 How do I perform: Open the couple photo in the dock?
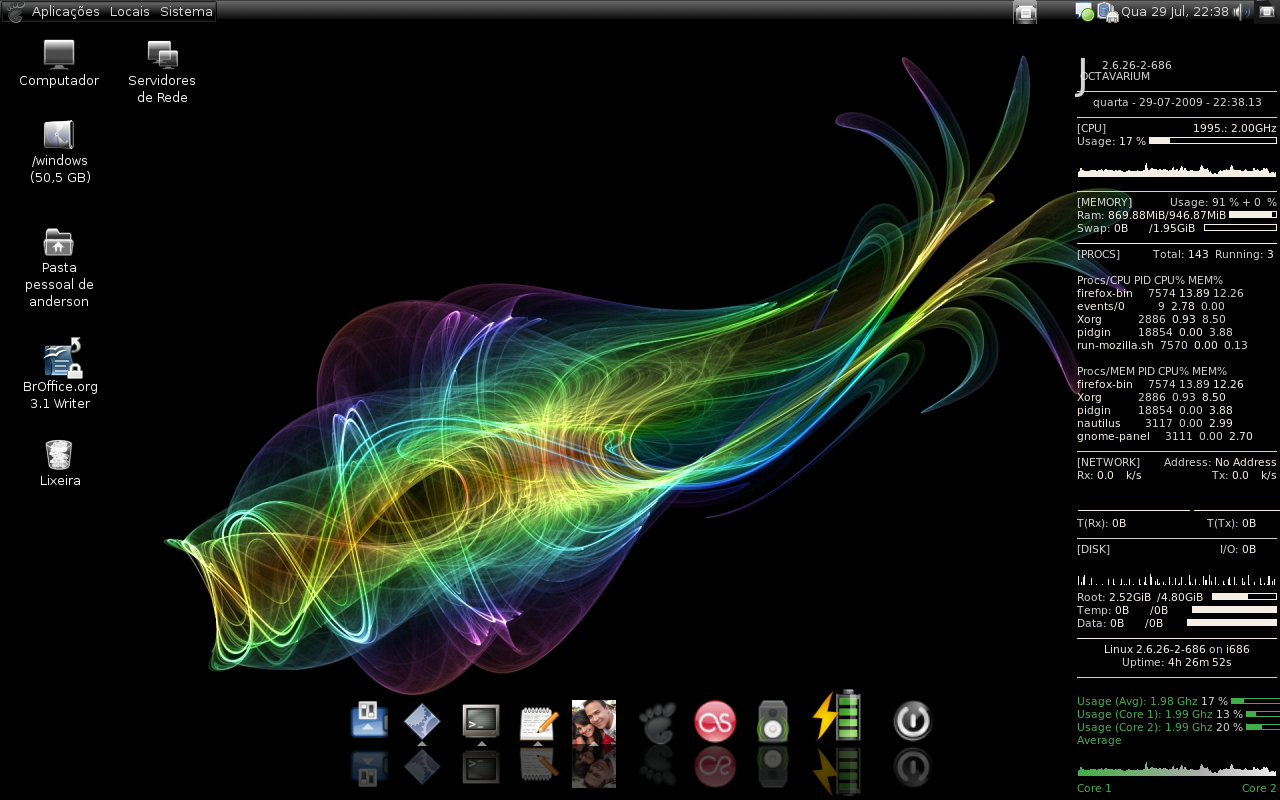[594, 722]
